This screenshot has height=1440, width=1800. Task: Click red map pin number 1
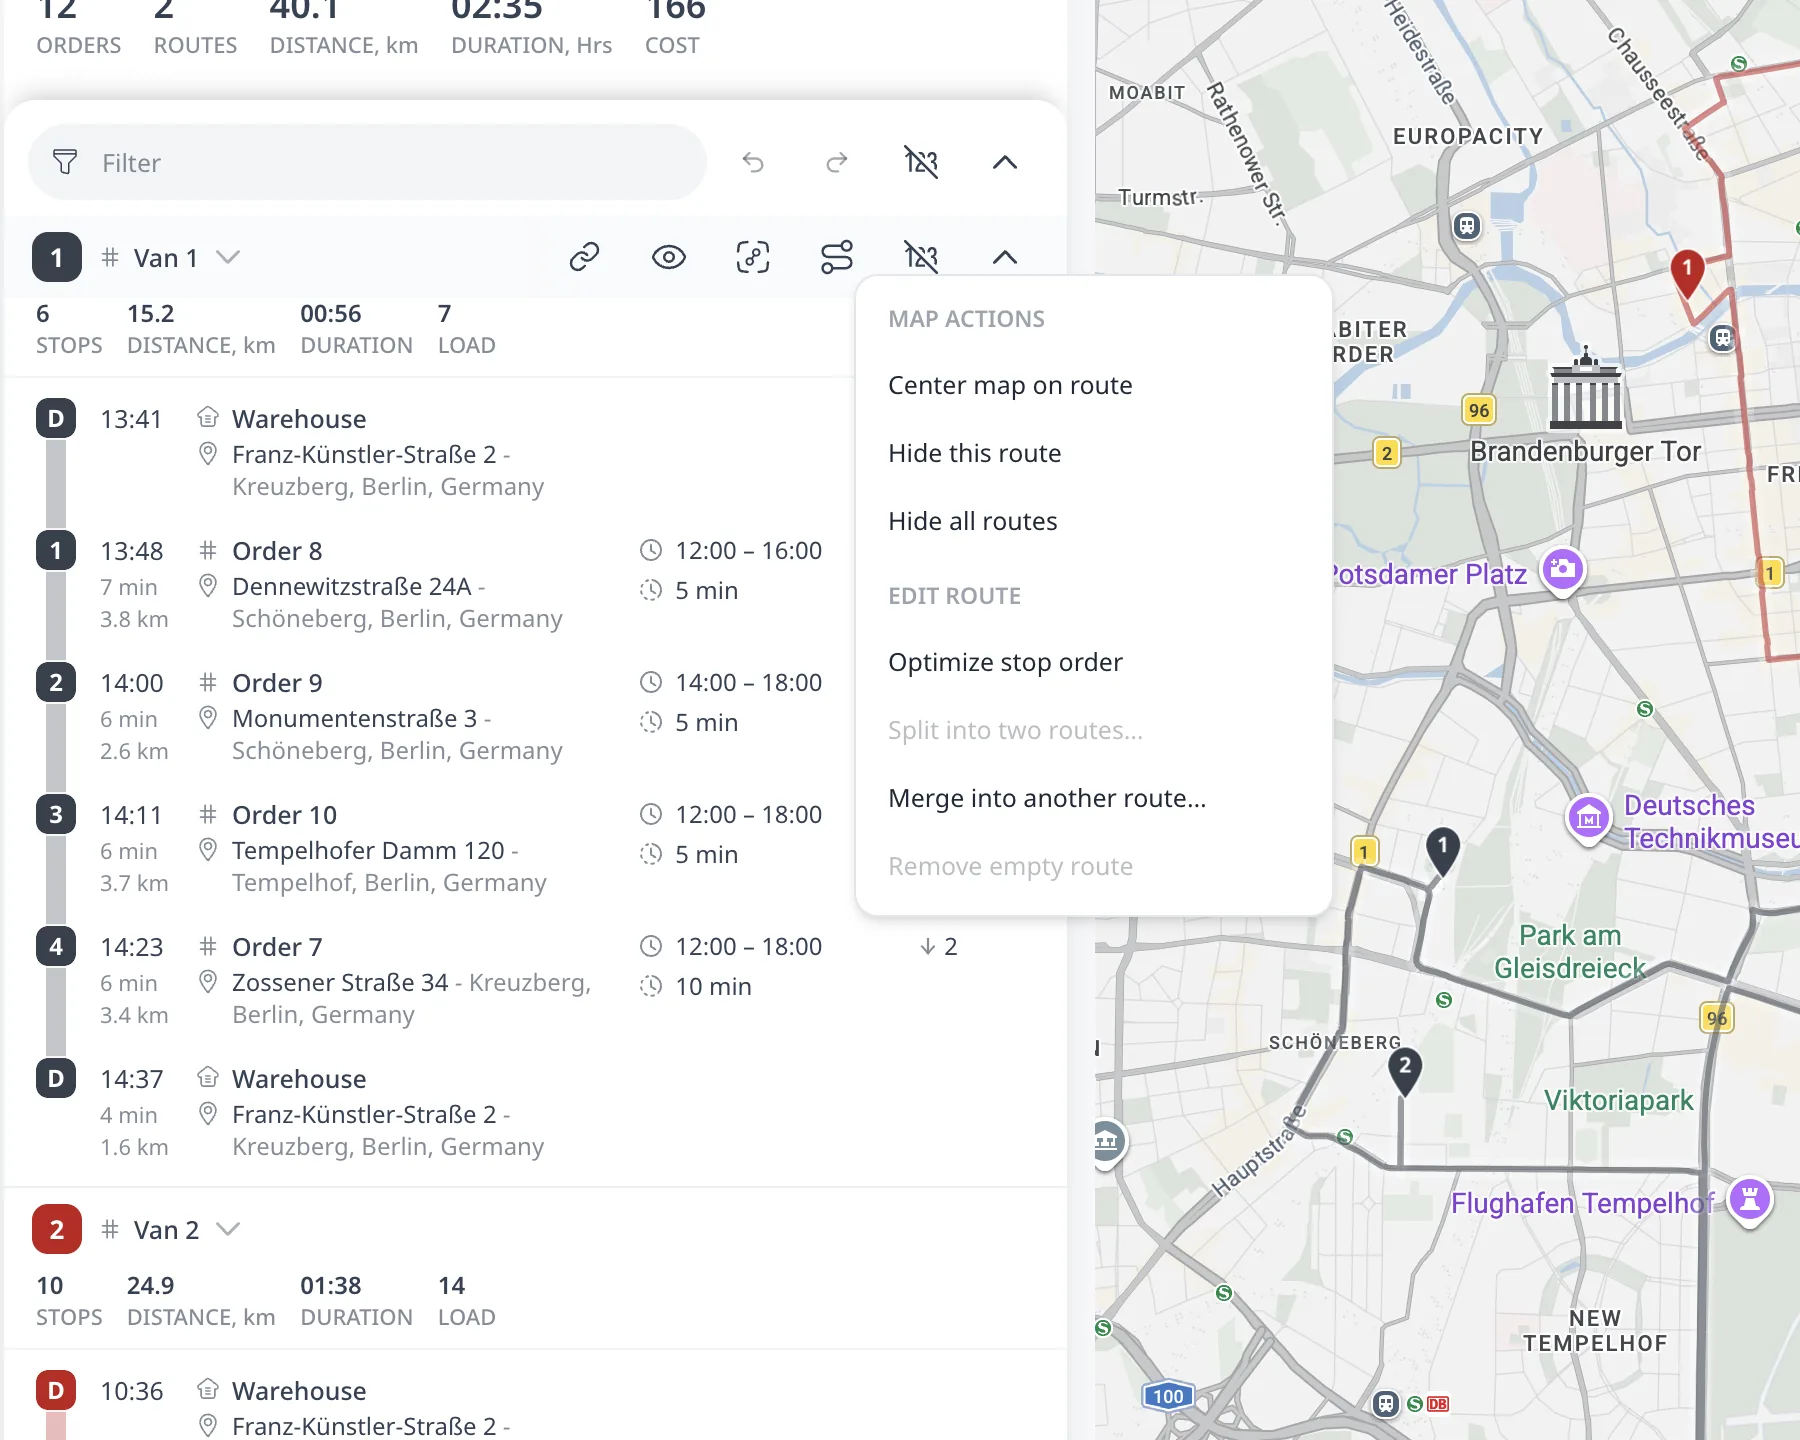(1687, 273)
